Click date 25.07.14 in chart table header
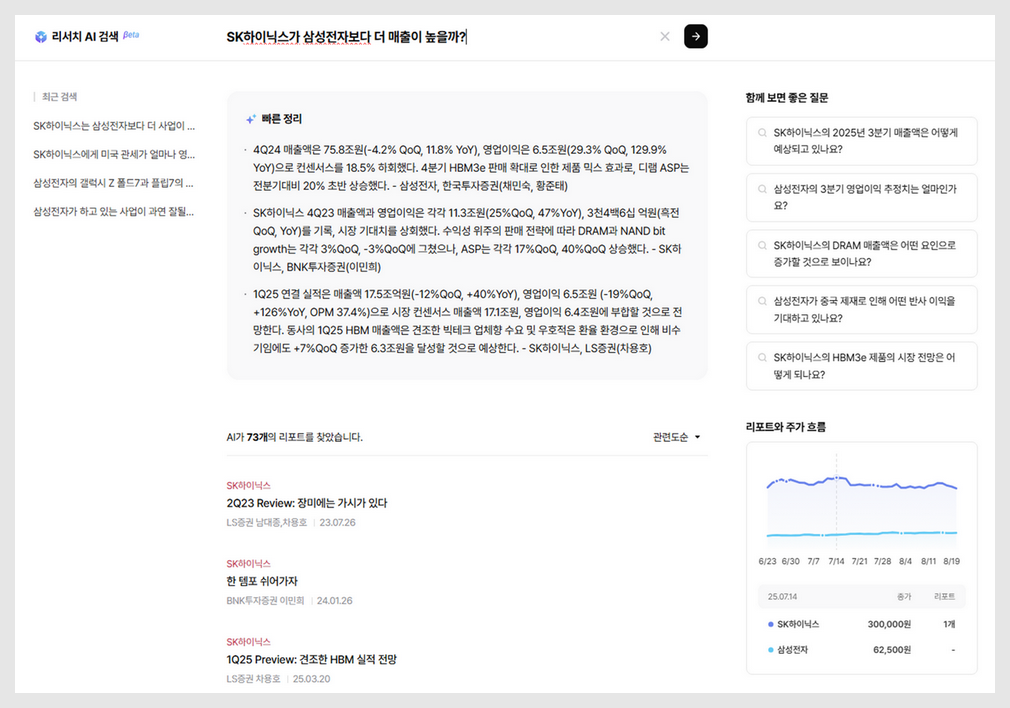1010x708 pixels. click(782, 597)
